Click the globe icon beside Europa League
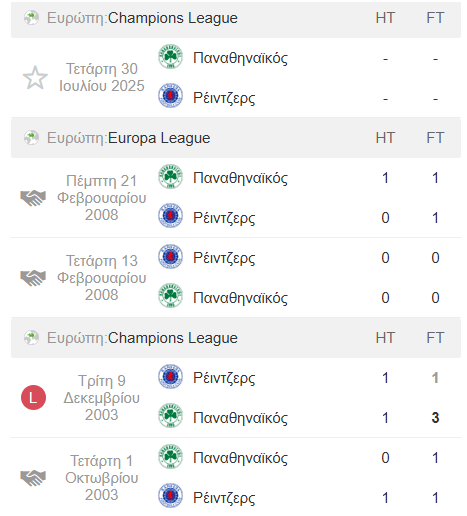This screenshot has height=516, width=467. point(32,138)
